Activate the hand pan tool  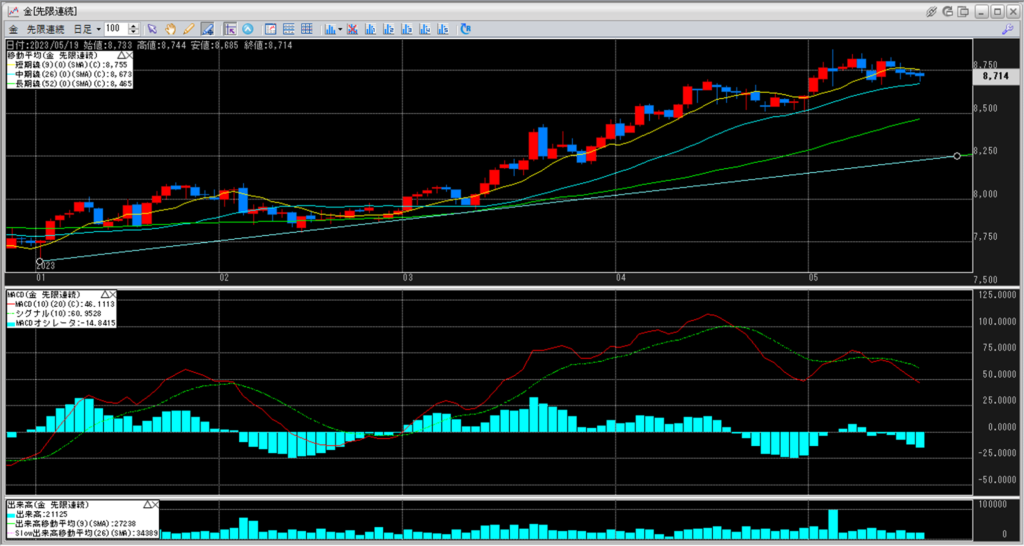click(170, 29)
